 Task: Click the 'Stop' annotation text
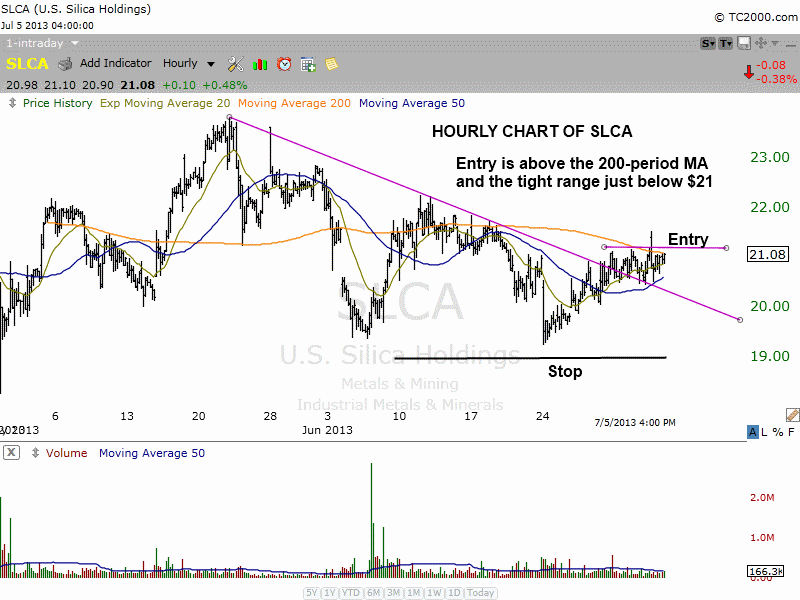pyautogui.click(x=565, y=371)
